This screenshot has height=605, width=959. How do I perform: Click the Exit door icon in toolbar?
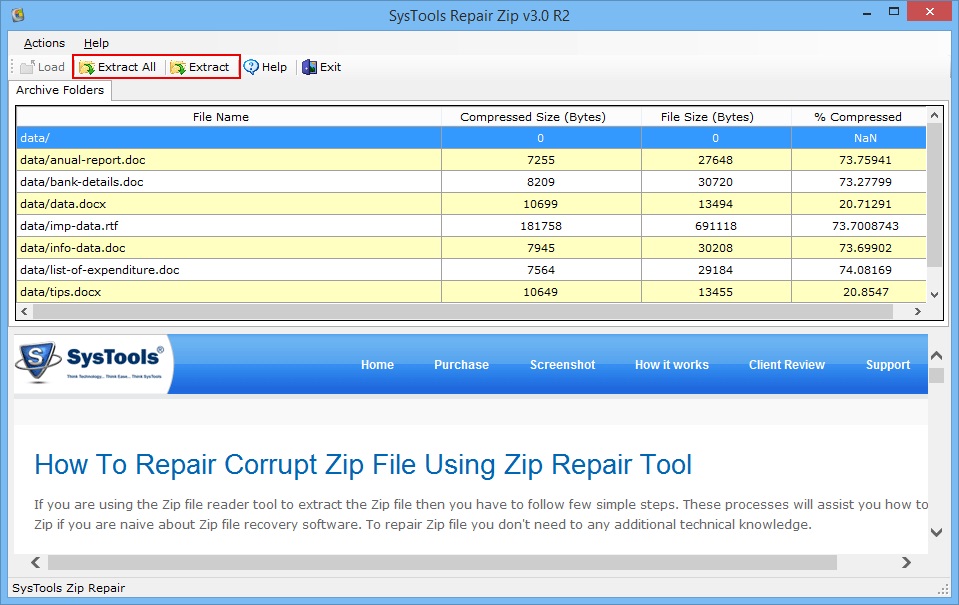click(x=309, y=67)
